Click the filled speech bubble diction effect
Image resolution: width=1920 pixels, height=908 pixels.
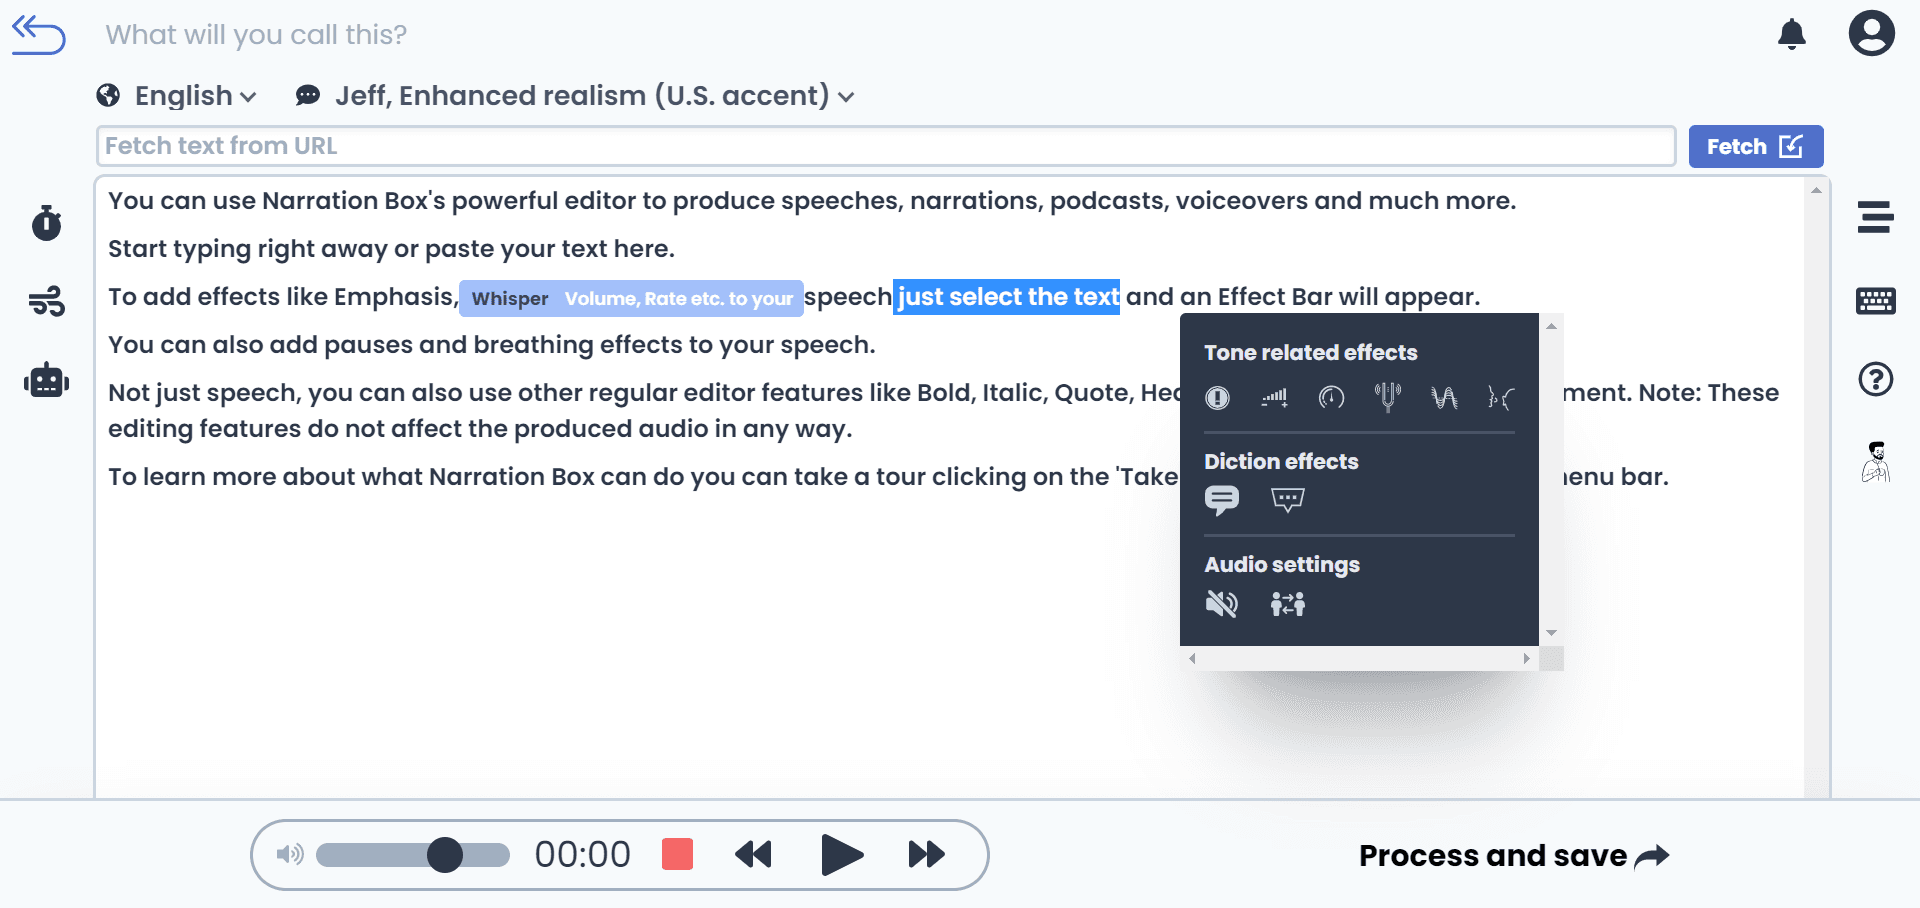pos(1222,499)
